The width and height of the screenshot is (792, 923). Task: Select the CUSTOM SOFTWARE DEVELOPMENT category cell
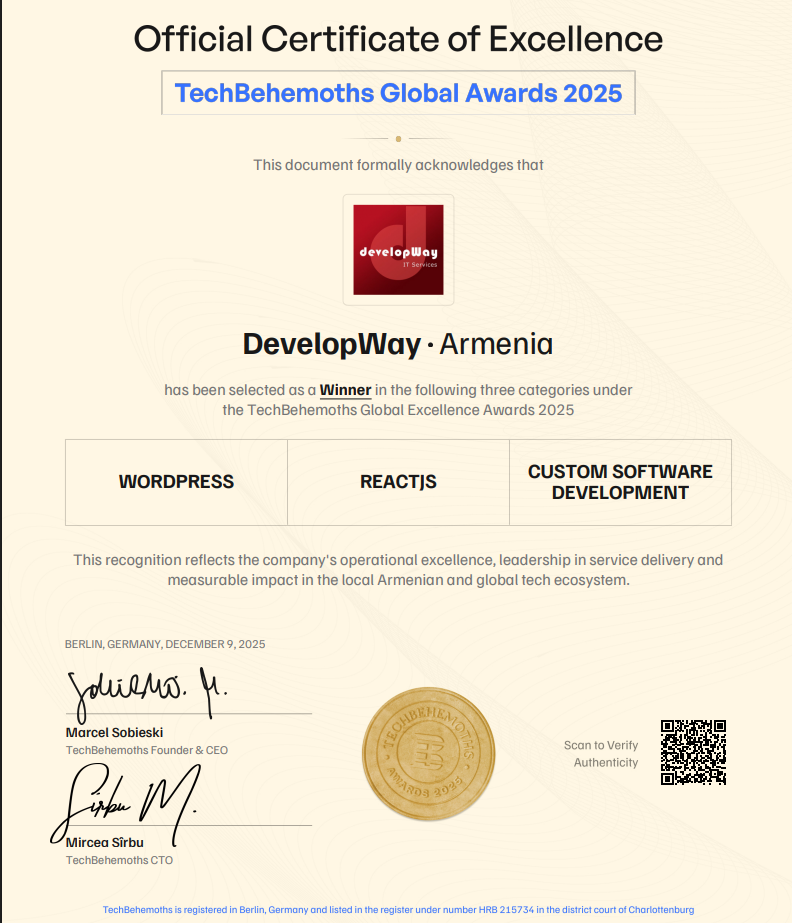pyautogui.click(x=620, y=482)
